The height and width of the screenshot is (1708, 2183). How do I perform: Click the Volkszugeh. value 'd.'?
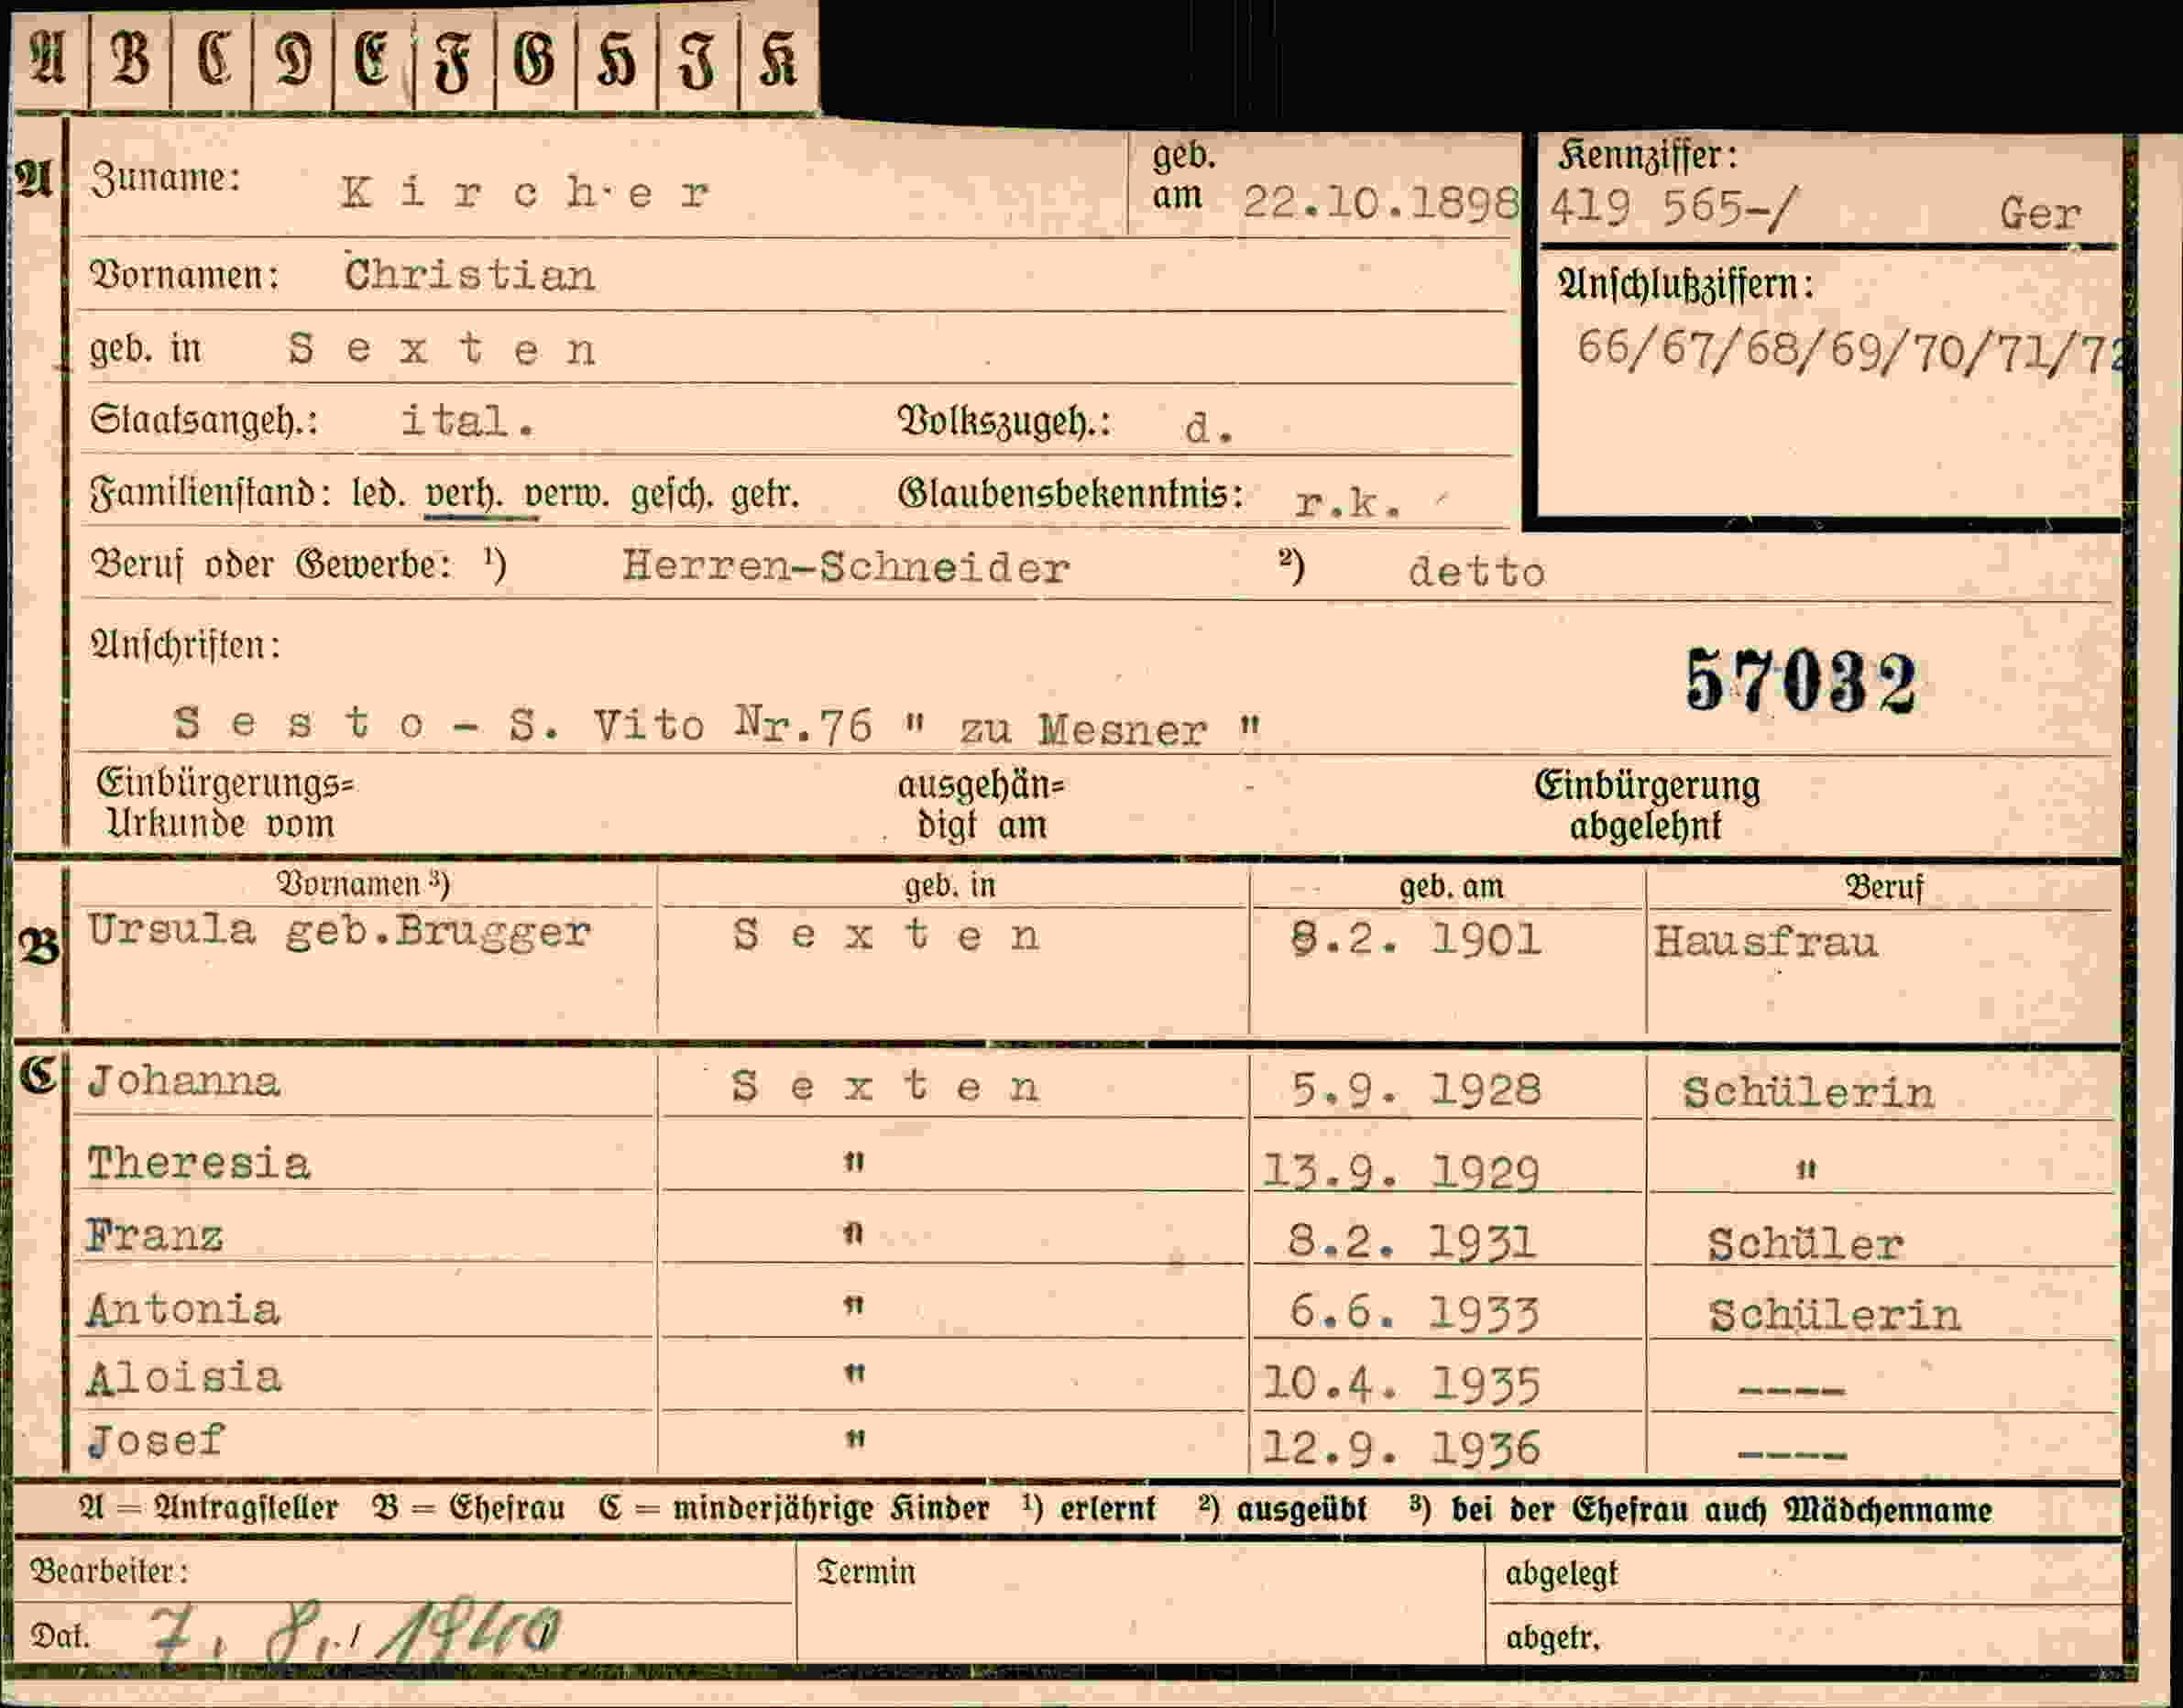click(1209, 428)
